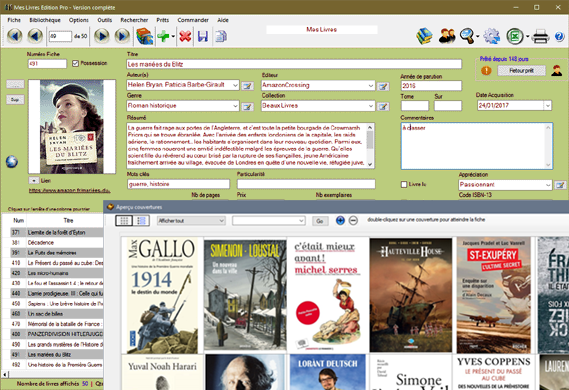Viewport: 569px width, 390px height.
Task: Go to the first record arrow
Action: [x=15, y=36]
